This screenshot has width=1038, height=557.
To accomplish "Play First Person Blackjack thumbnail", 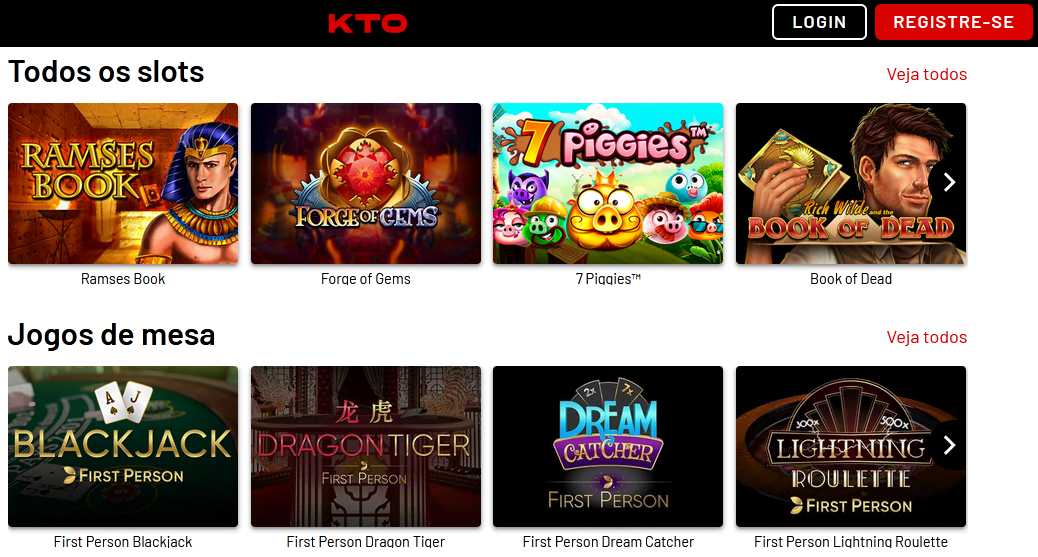I will click(123, 446).
